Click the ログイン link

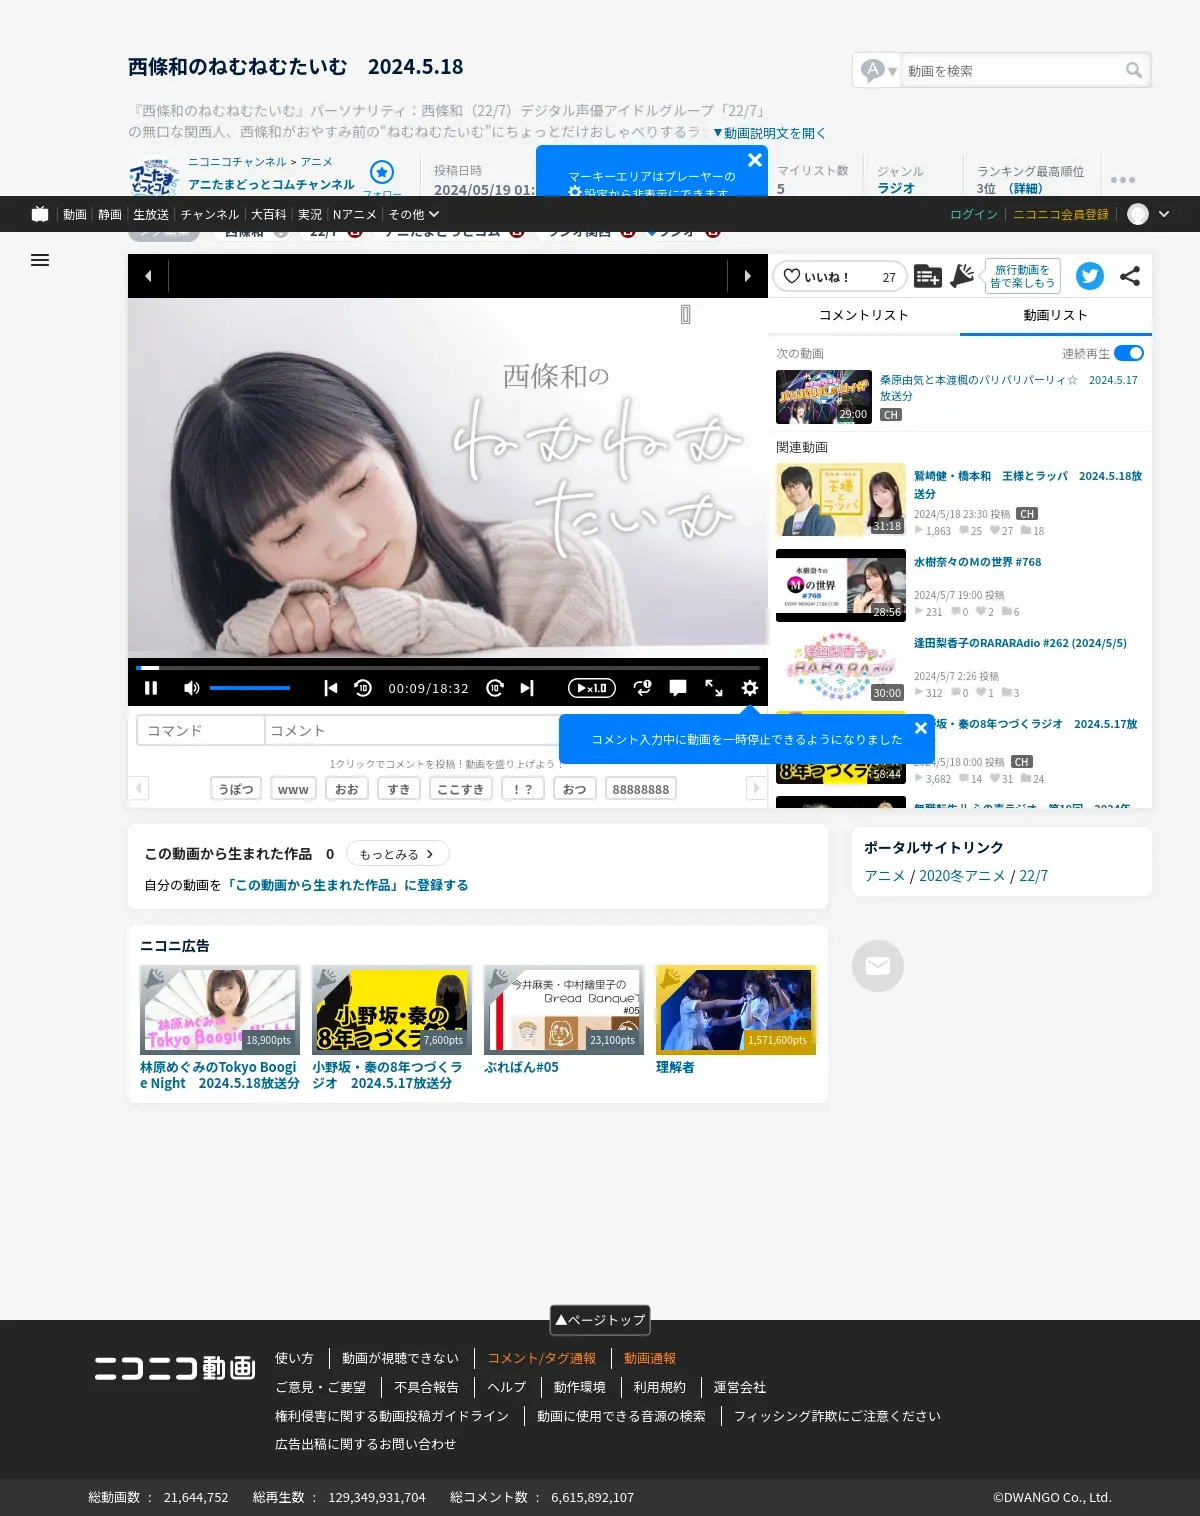click(974, 214)
